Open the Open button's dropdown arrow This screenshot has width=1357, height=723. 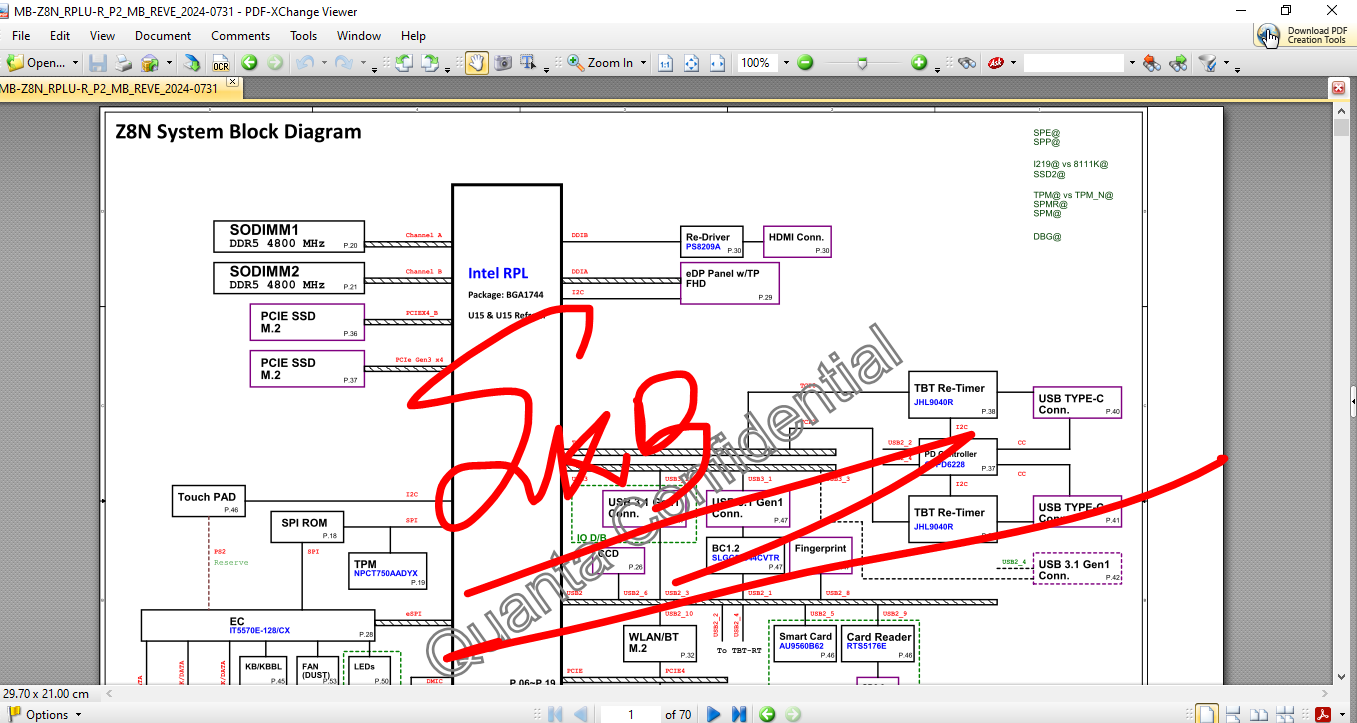point(75,63)
